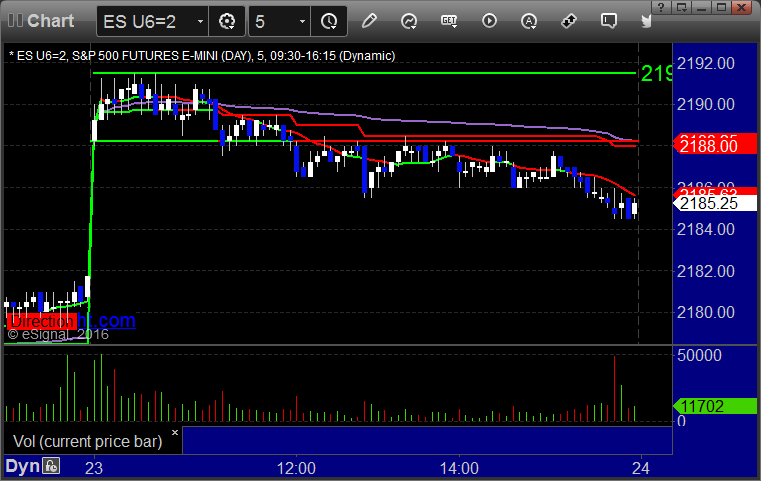Open the time template clock icon

click(329, 21)
